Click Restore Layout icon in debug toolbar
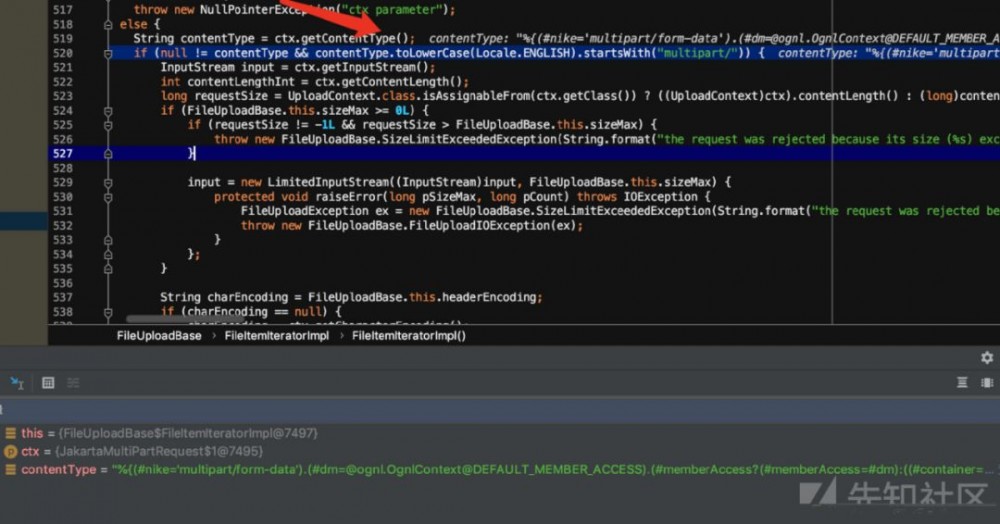Viewport: 1000px width, 524px height. coord(962,382)
